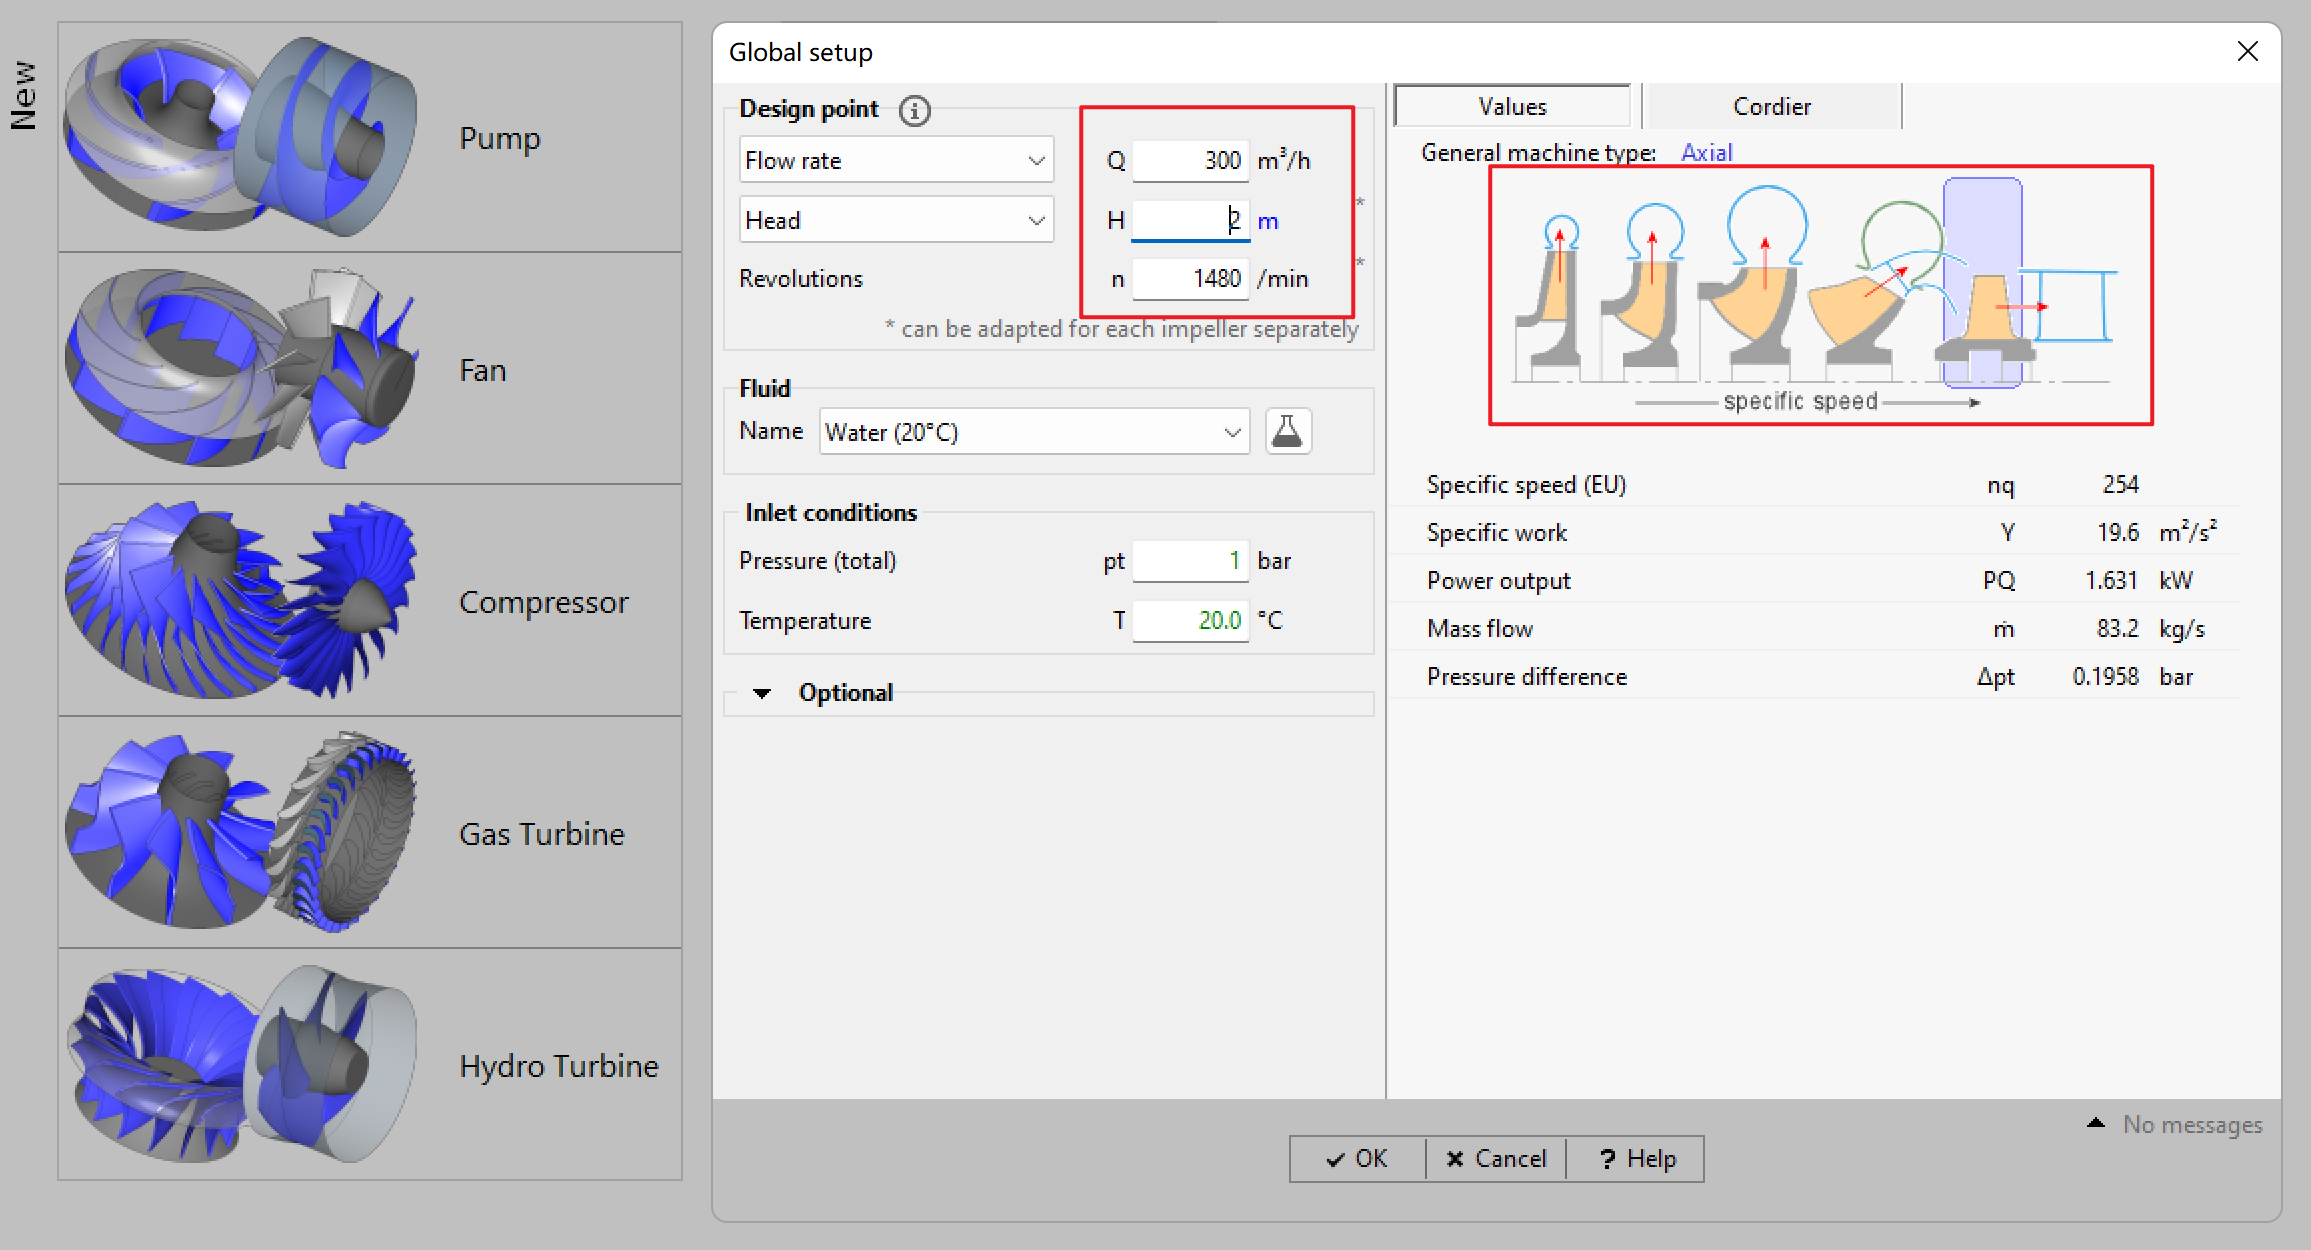Open the Water (20°C) fluid dropdown
The height and width of the screenshot is (1250, 2311).
[1034, 432]
